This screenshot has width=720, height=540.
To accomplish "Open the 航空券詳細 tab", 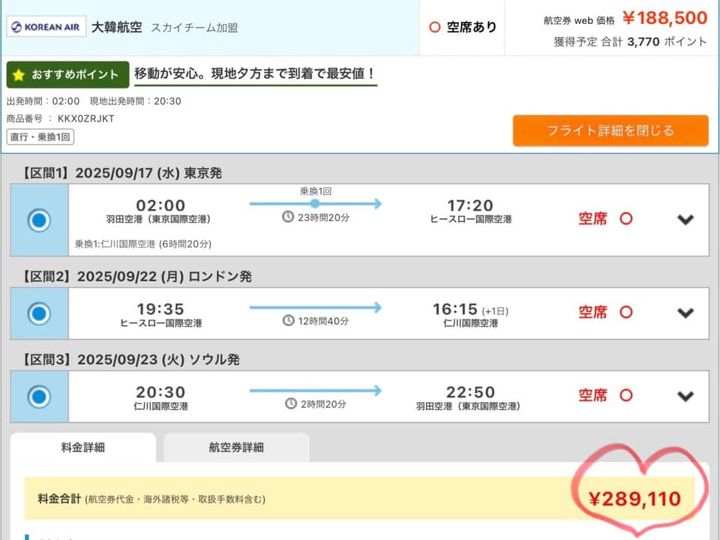I will click(236, 448).
